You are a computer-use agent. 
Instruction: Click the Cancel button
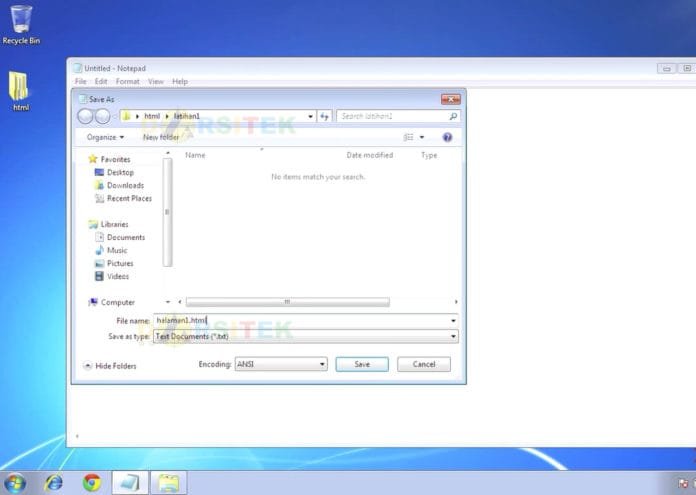click(424, 364)
